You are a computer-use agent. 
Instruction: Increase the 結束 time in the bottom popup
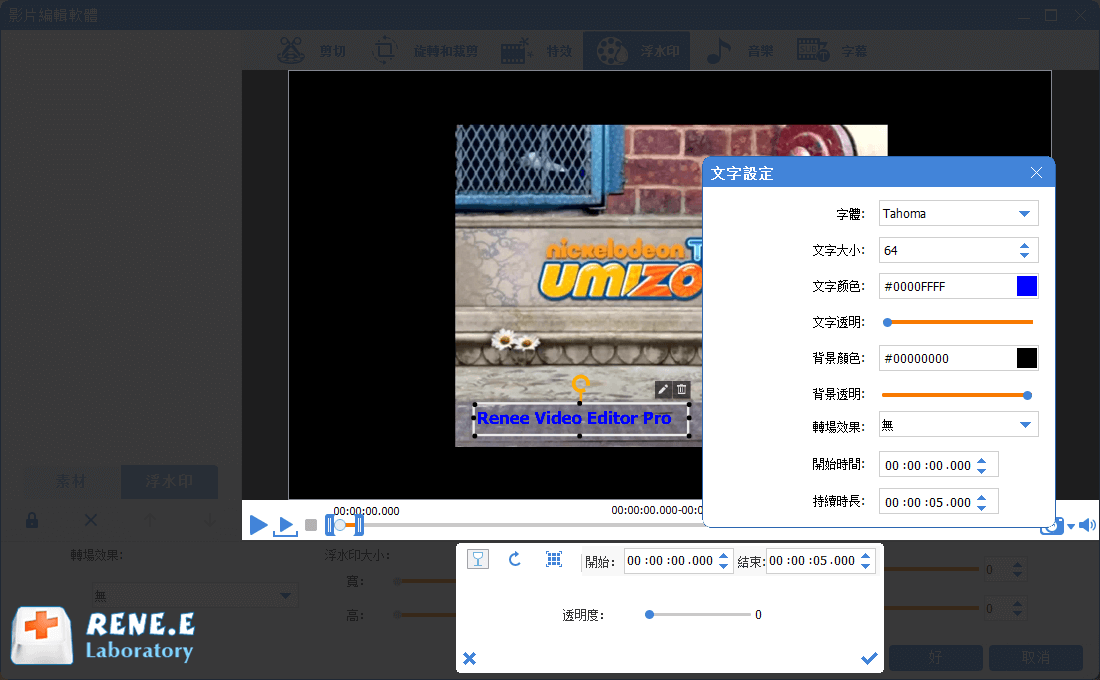coord(866,556)
